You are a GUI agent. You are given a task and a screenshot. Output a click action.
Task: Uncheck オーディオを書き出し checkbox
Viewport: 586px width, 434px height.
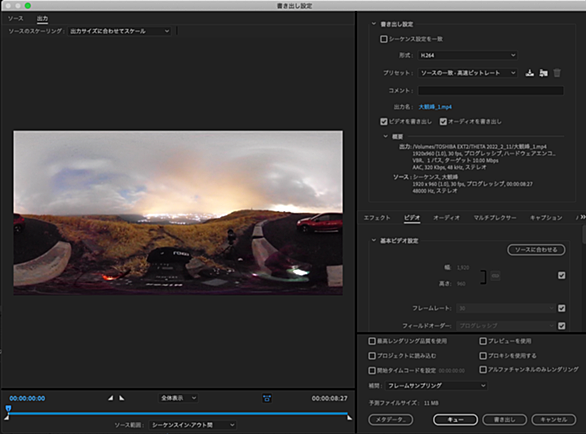(x=443, y=121)
